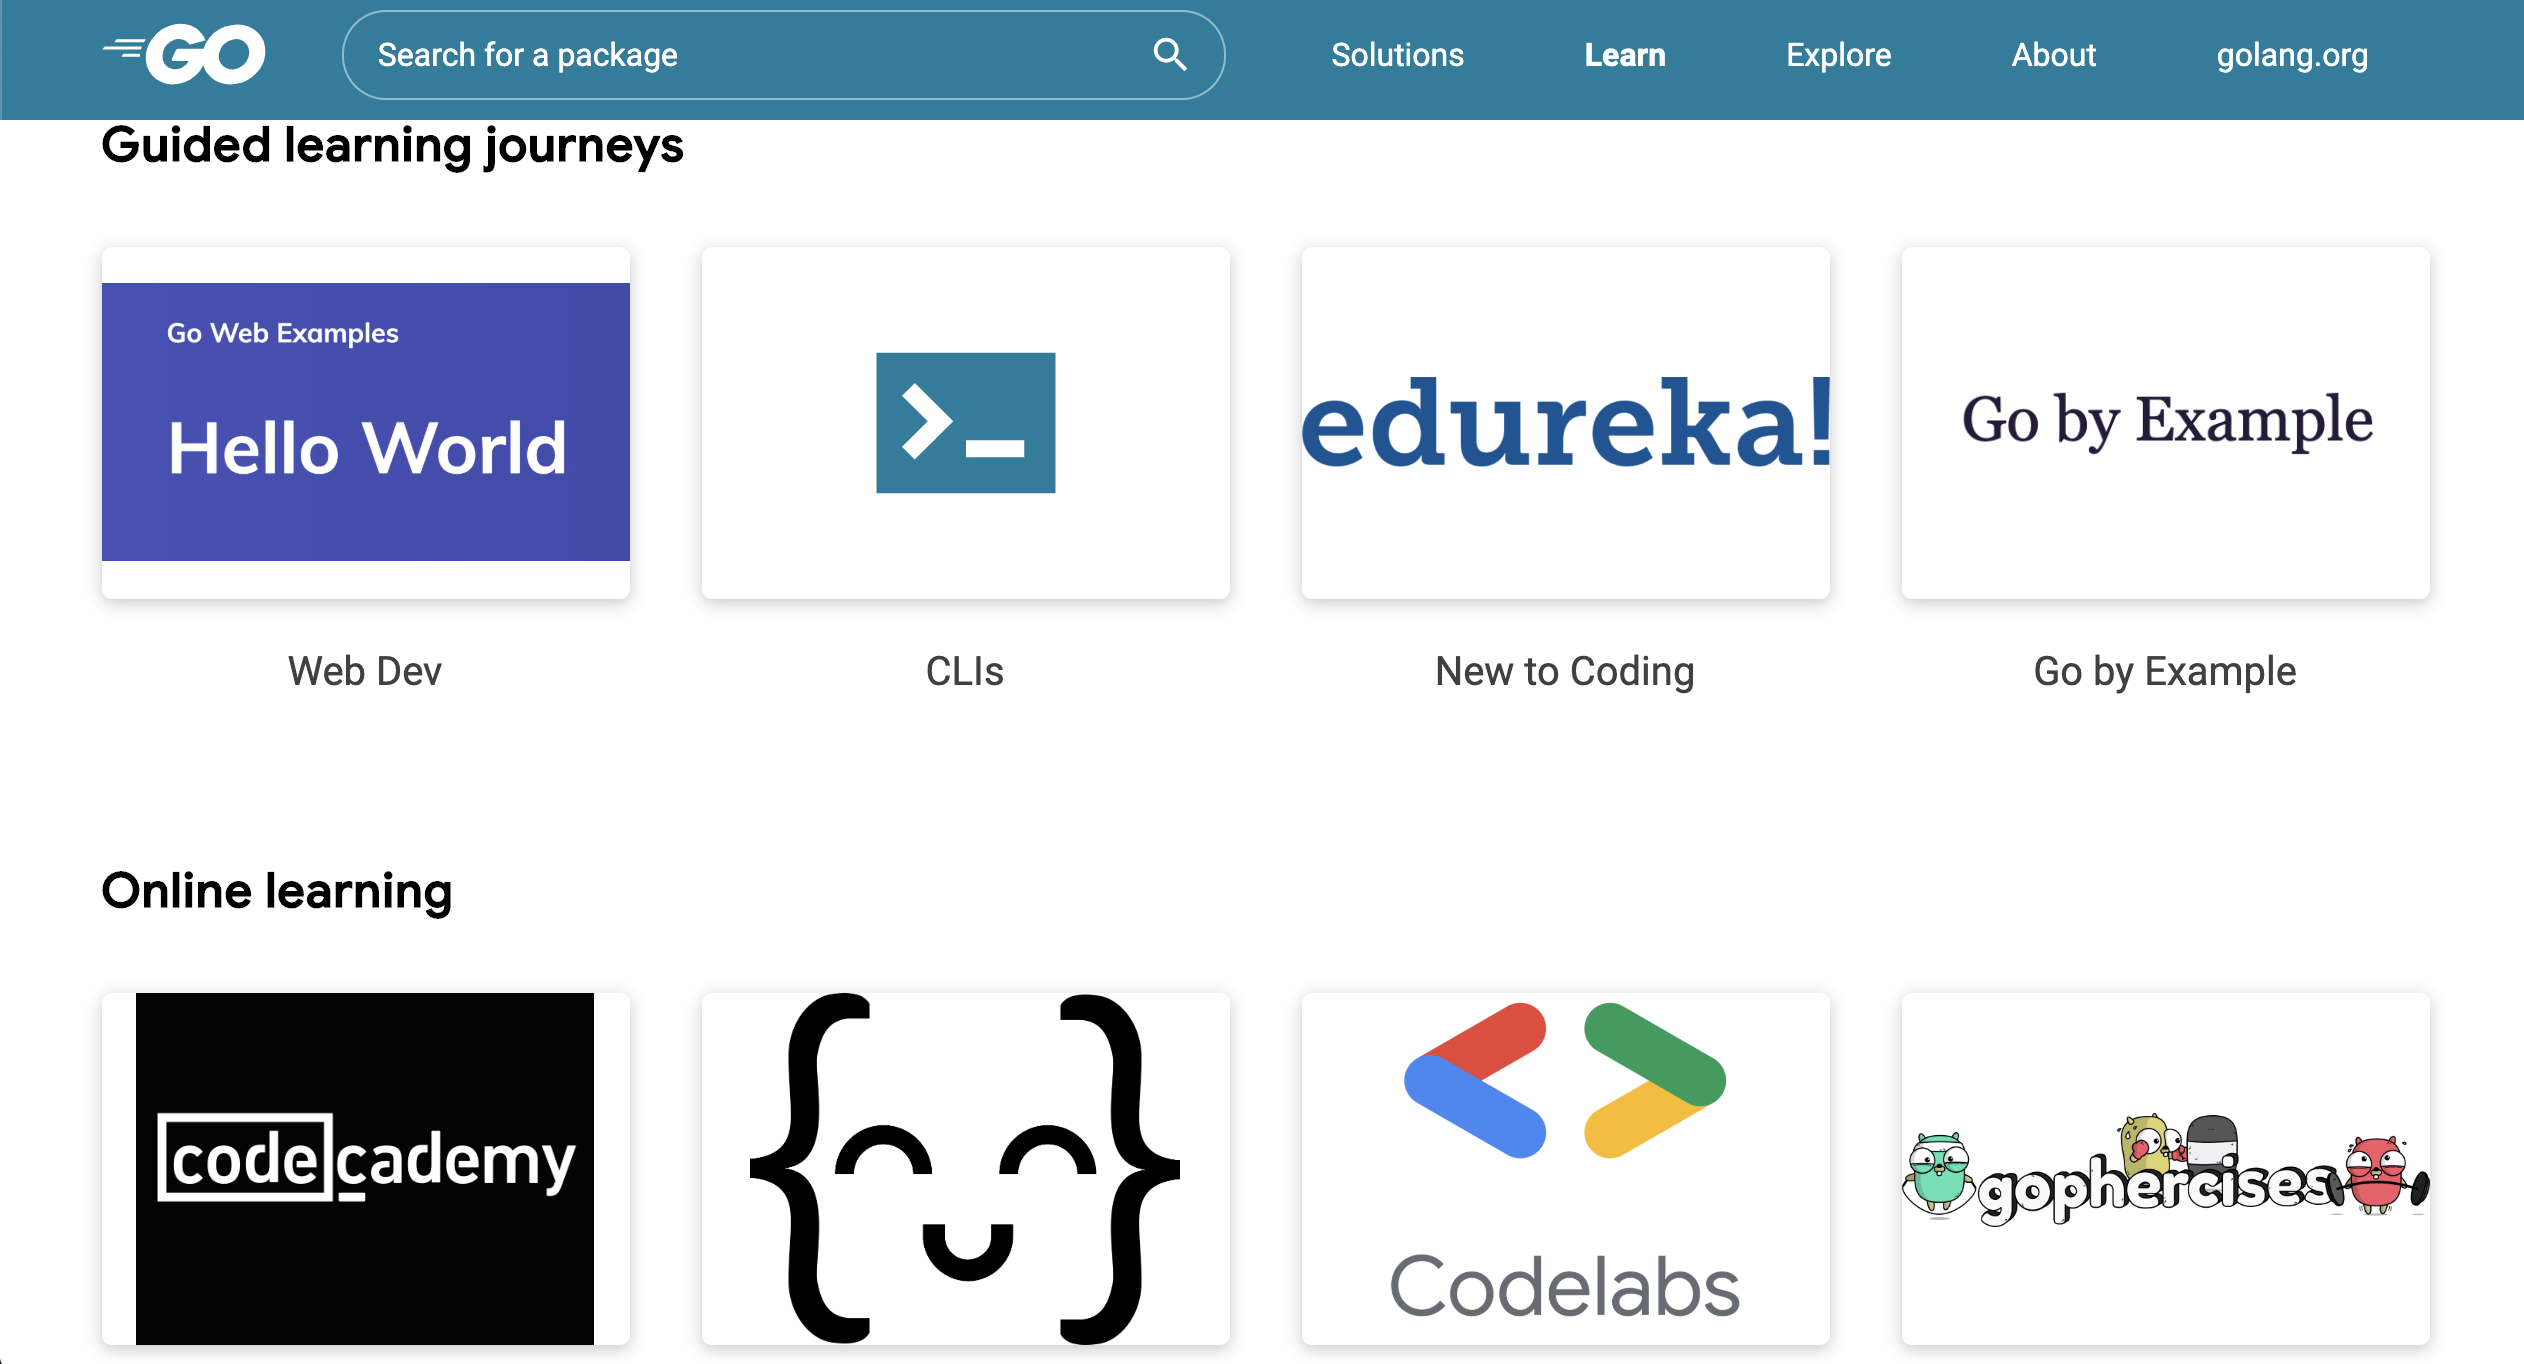Click the Web Dev caption link

[365, 671]
